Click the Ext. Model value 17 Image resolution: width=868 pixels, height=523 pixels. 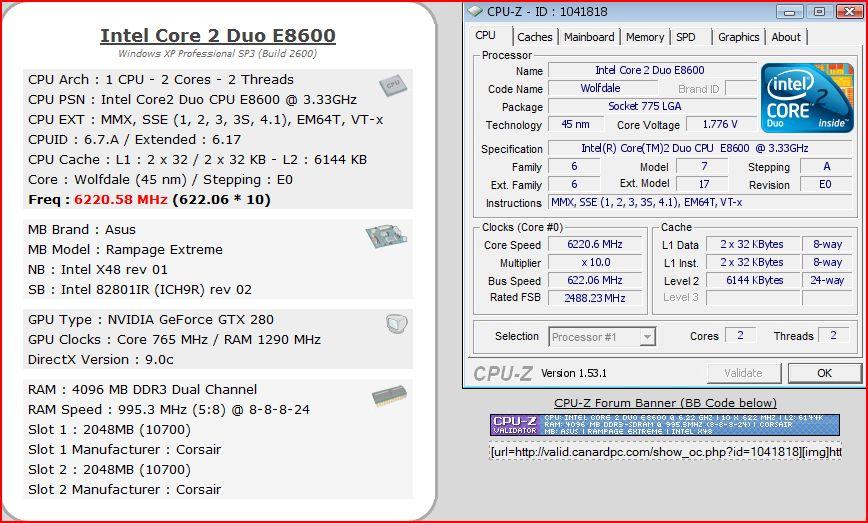[x=702, y=184]
